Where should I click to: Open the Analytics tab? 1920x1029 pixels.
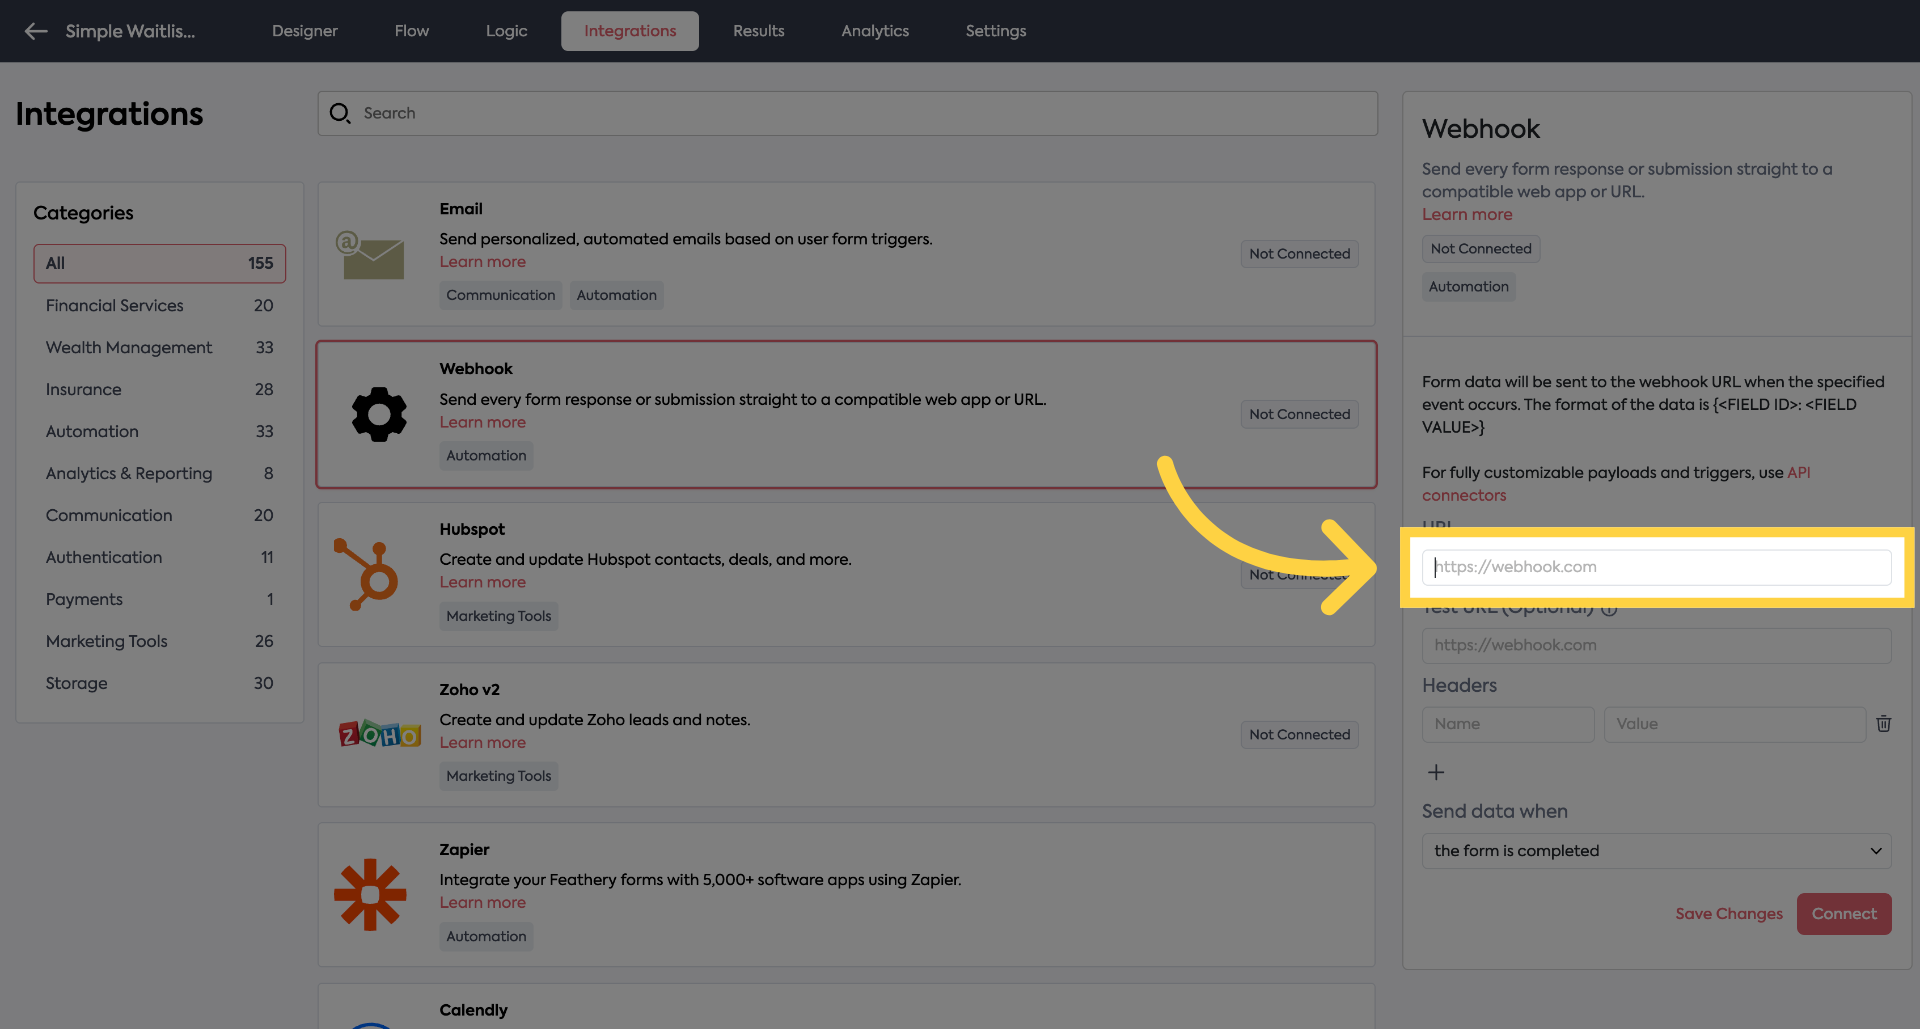pos(874,31)
